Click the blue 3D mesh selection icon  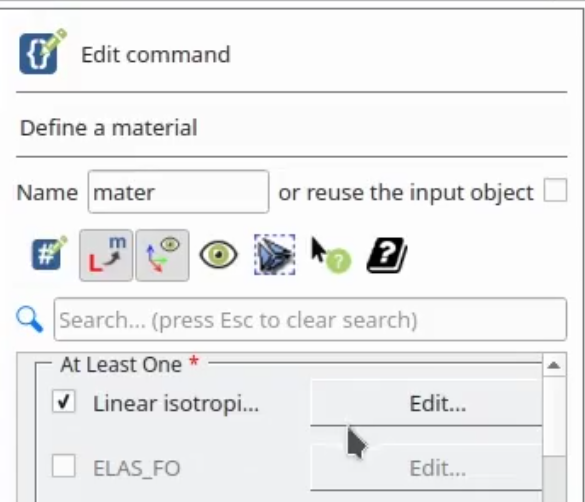tap(275, 255)
